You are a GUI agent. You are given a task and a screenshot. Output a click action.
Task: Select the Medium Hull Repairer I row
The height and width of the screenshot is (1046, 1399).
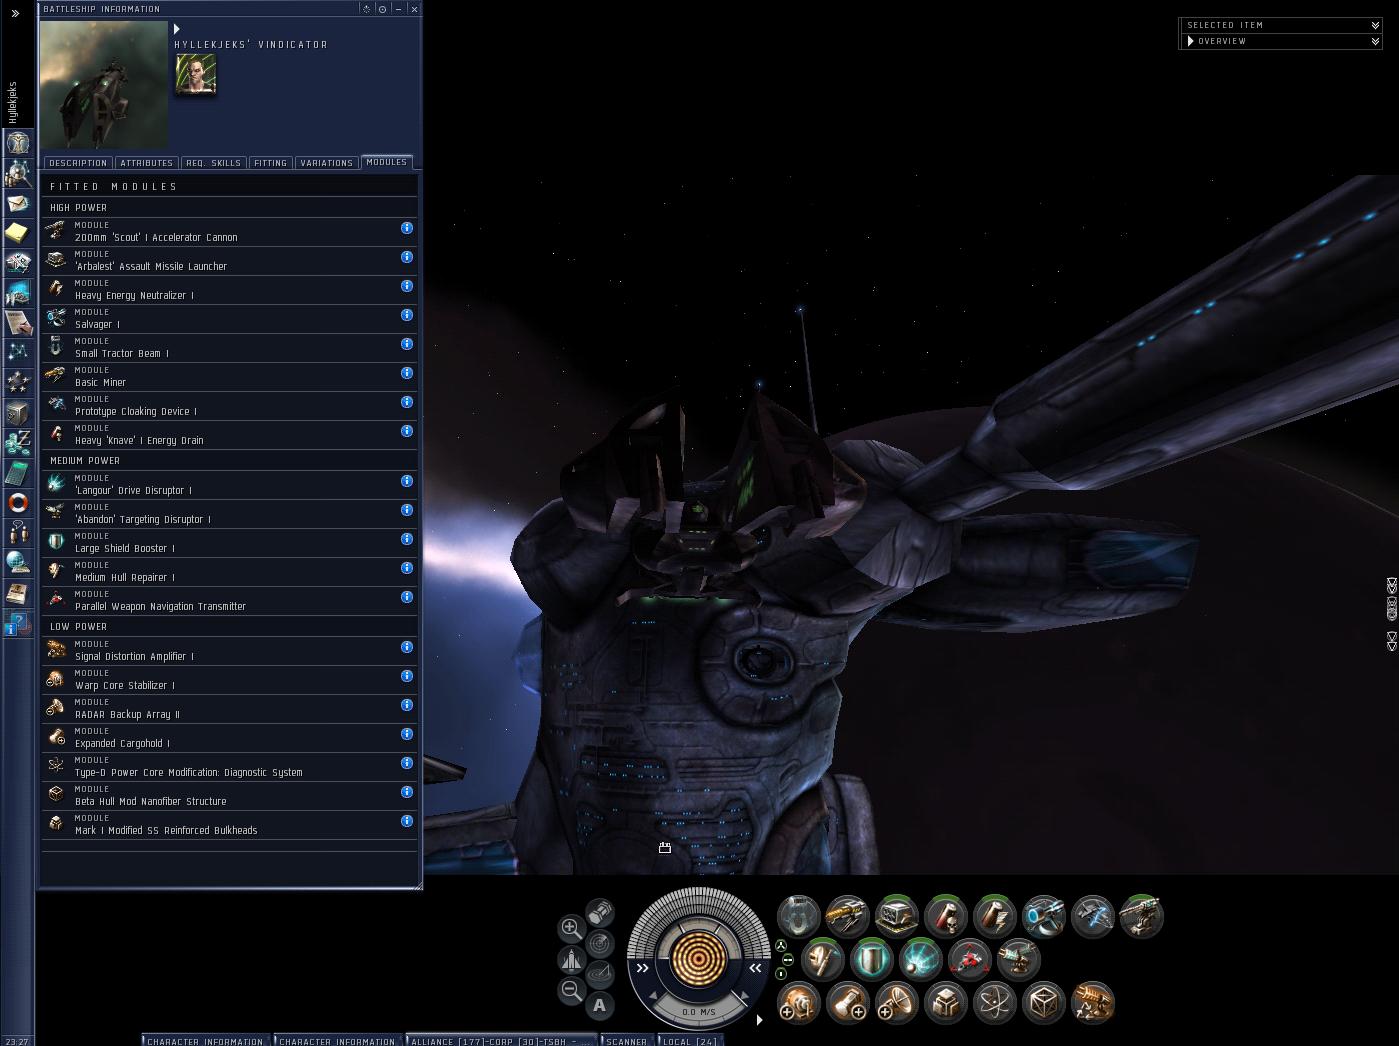pos(230,572)
